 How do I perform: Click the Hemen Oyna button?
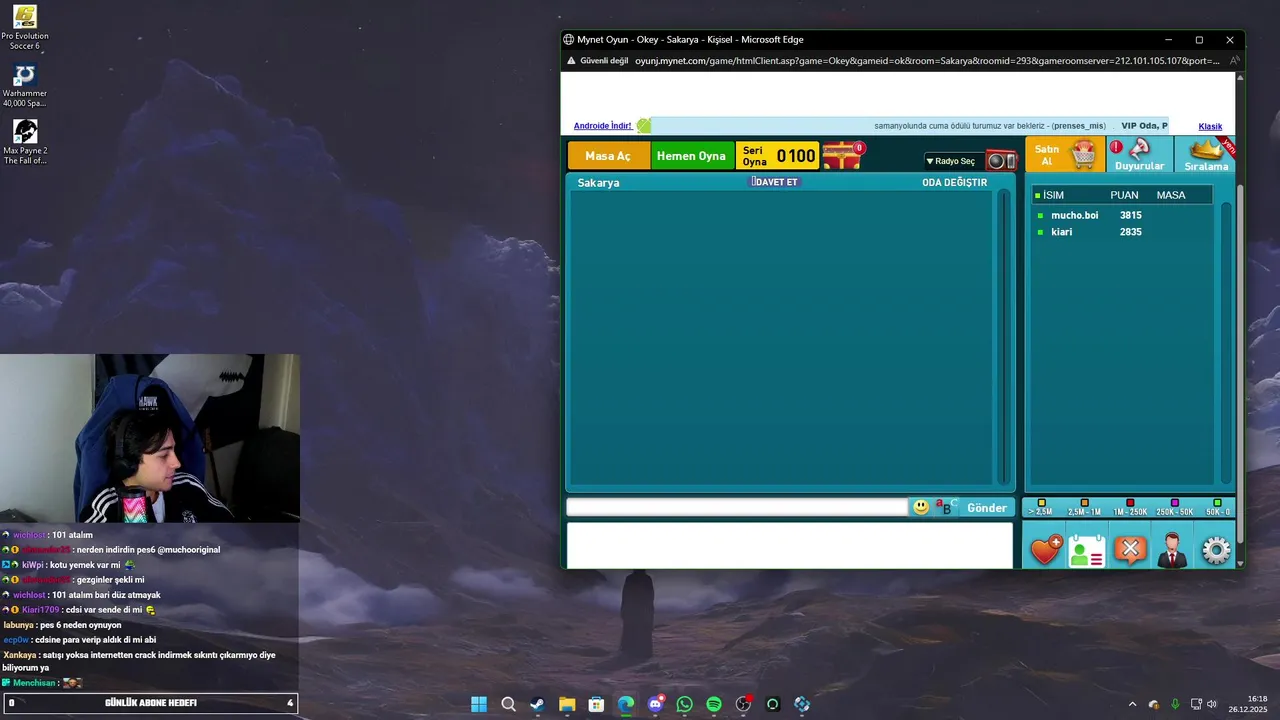691,156
